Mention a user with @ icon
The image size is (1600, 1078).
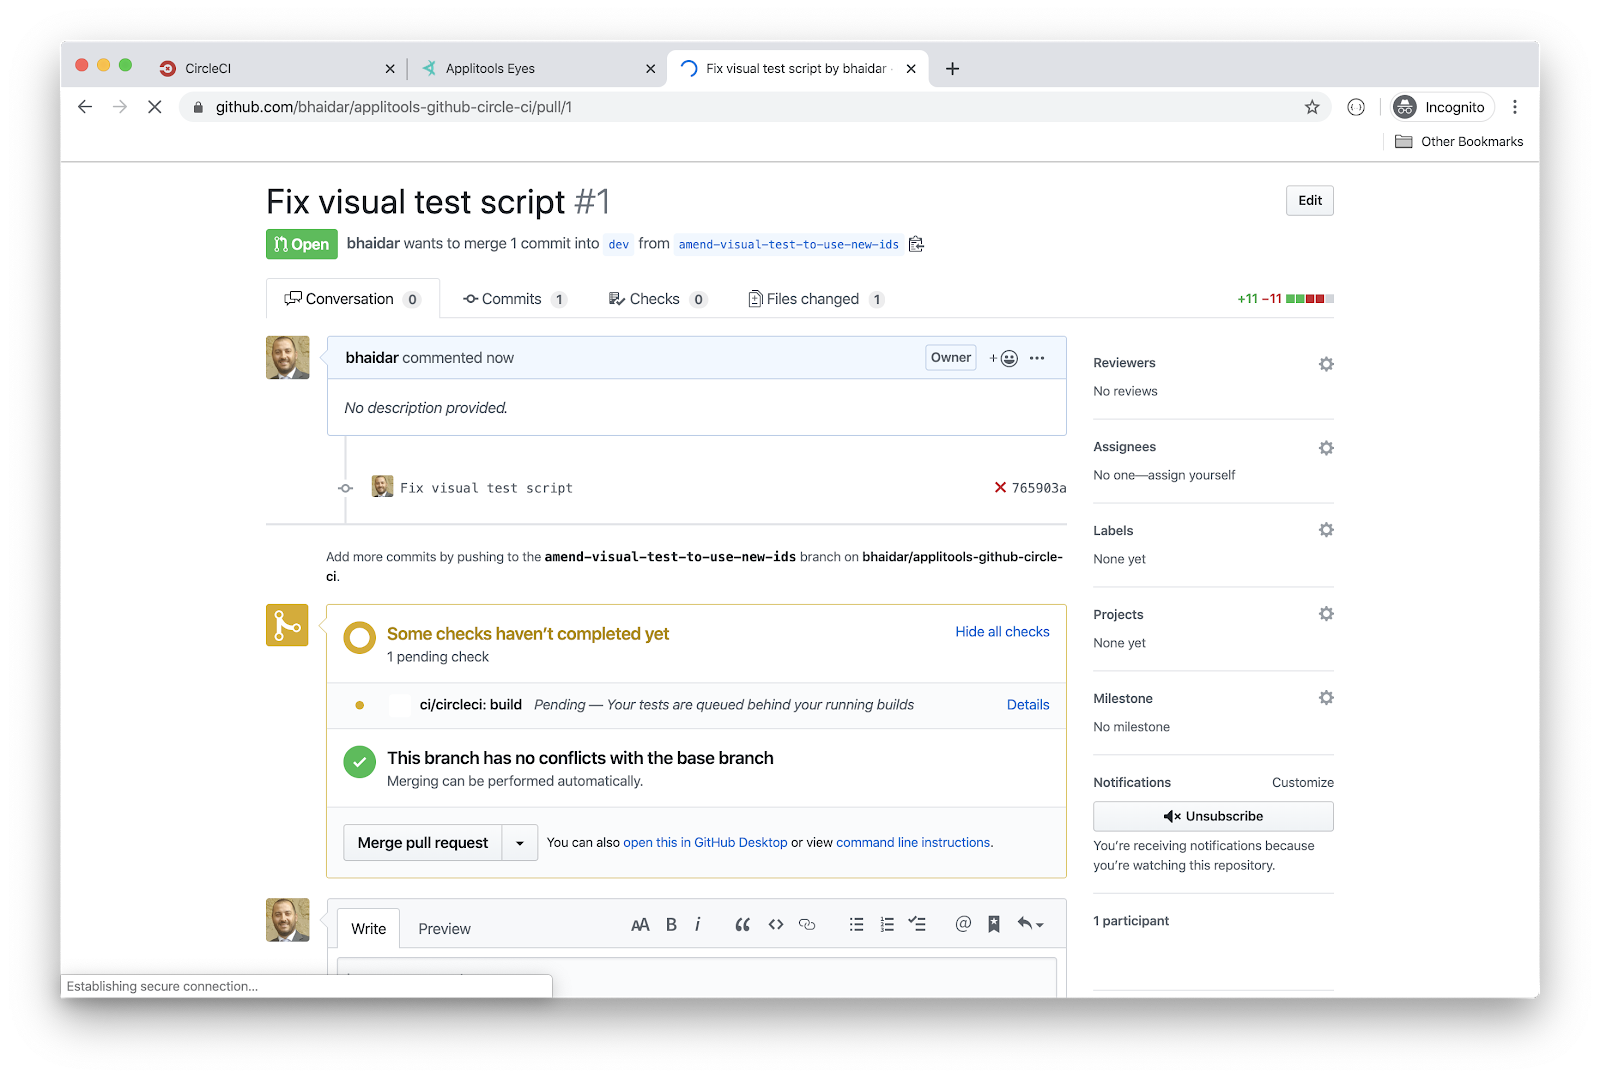963,925
